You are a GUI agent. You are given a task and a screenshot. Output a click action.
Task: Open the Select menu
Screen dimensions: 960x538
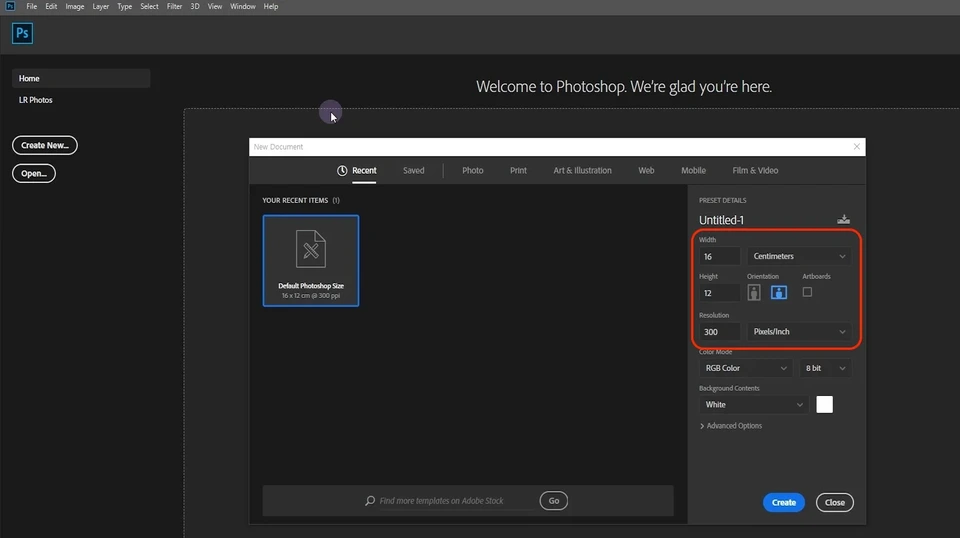pyautogui.click(x=149, y=6)
